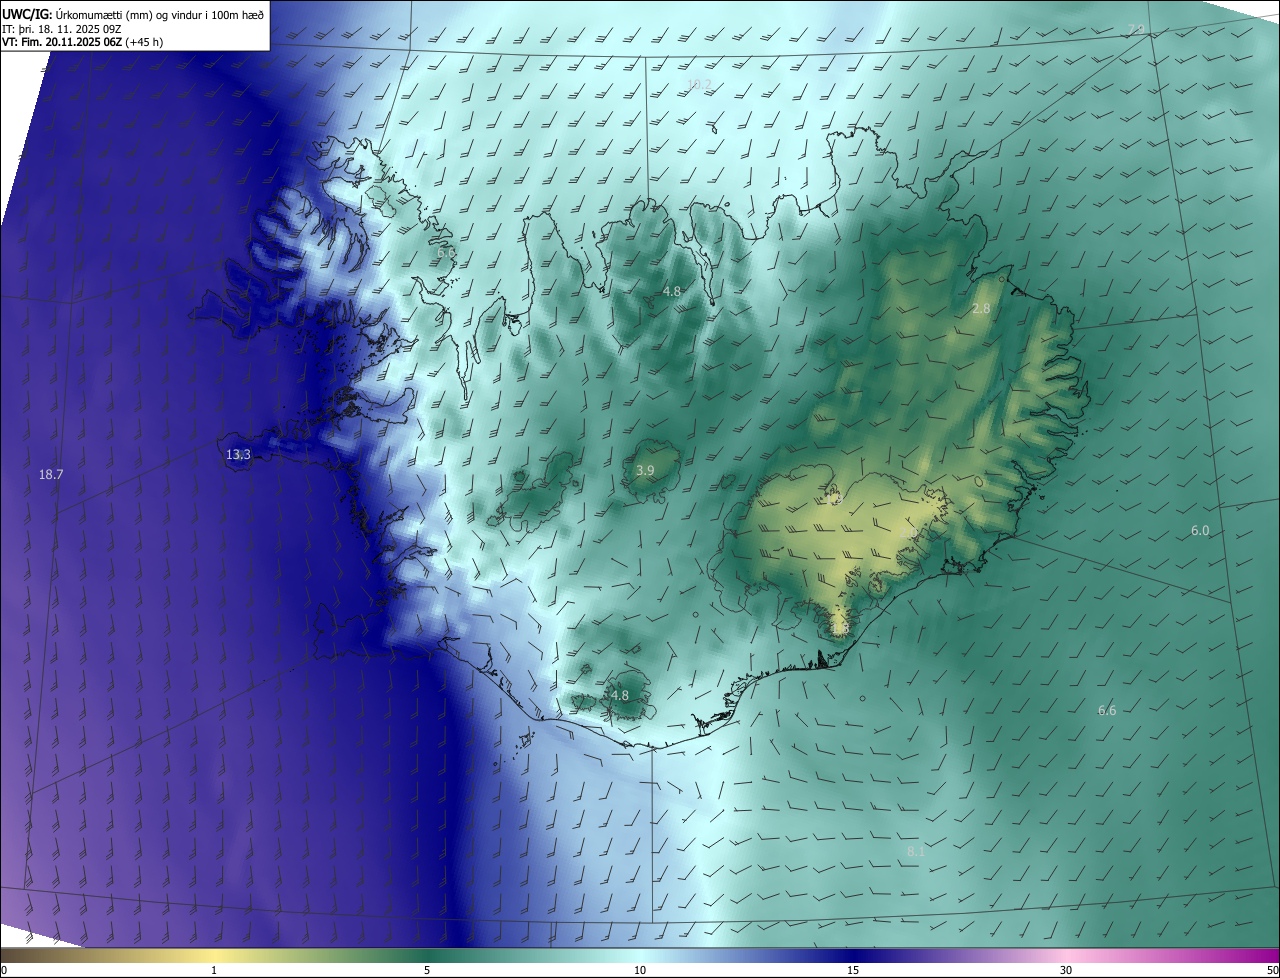Select the initial time line 'IT: þri. 18. 11. 2025 09Z'
The image size is (1280, 978).
pyautogui.click(x=62, y=28)
